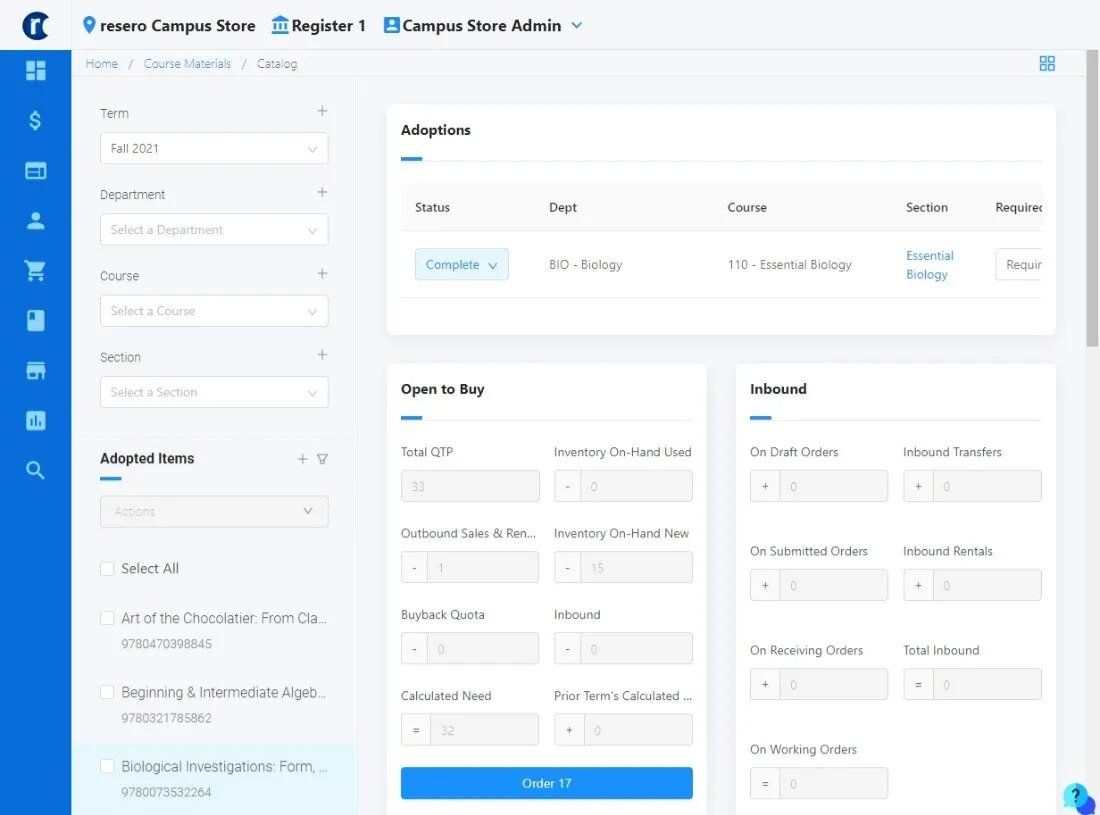
Task: Open the Dashboard from the sidebar
Action: click(x=35, y=70)
